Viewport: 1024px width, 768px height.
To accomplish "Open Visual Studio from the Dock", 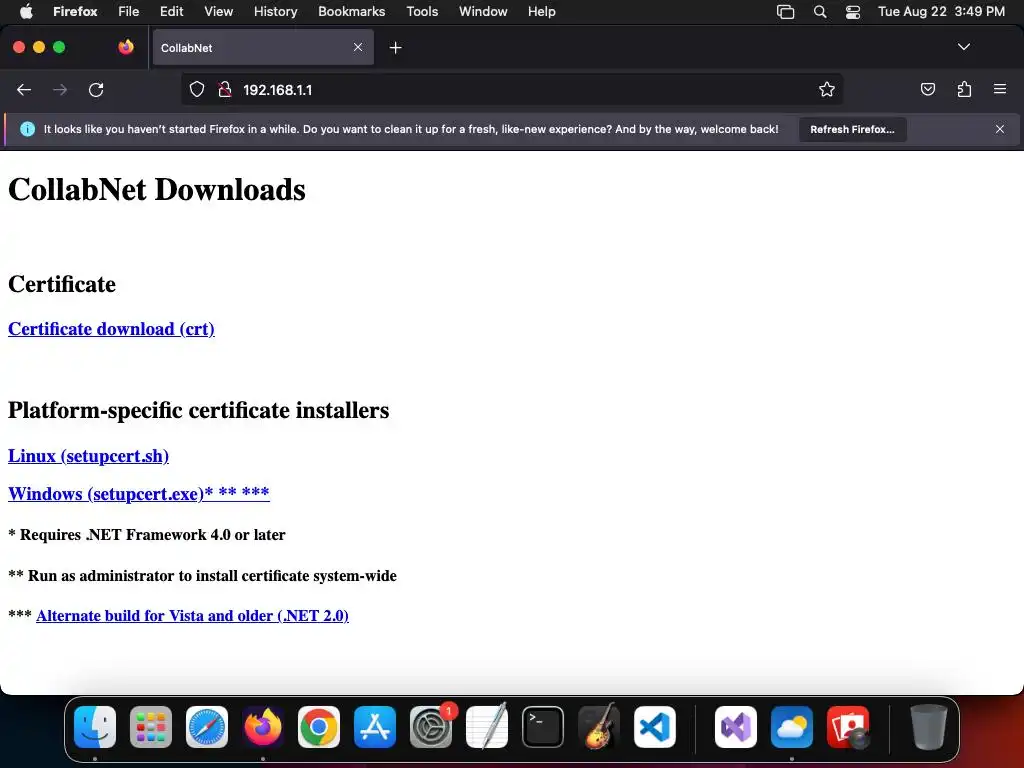I will click(x=736, y=727).
